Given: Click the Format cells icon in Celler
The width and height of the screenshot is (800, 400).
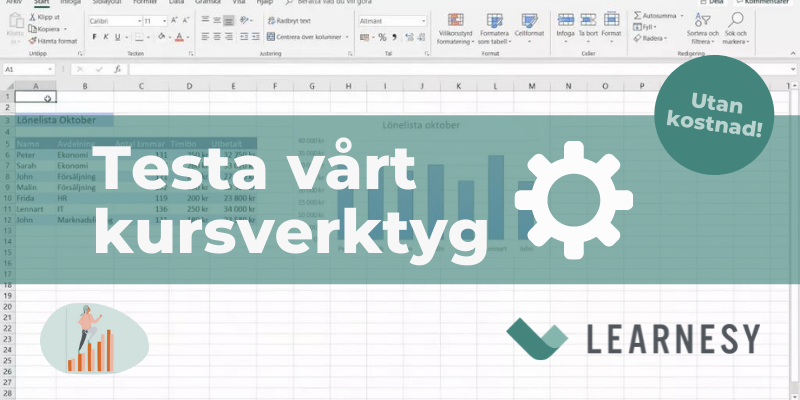Looking at the screenshot, I should tap(611, 20).
